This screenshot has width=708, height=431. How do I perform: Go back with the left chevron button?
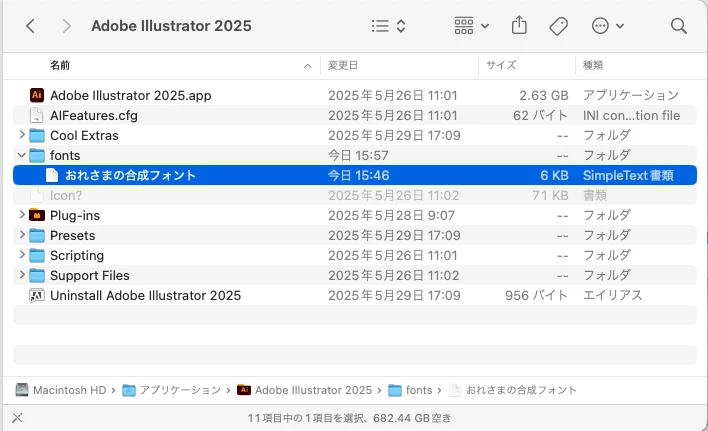(30, 26)
